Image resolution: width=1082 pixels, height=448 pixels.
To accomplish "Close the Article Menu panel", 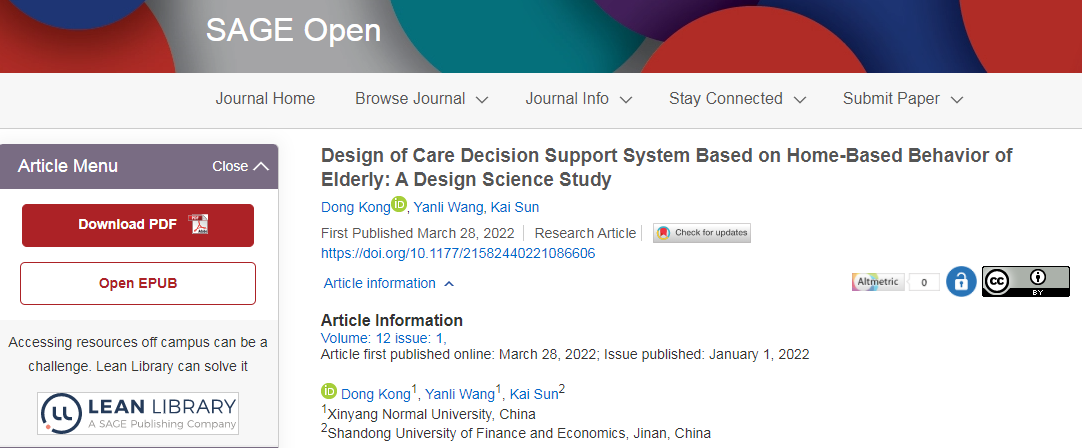I will [x=241, y=166].
